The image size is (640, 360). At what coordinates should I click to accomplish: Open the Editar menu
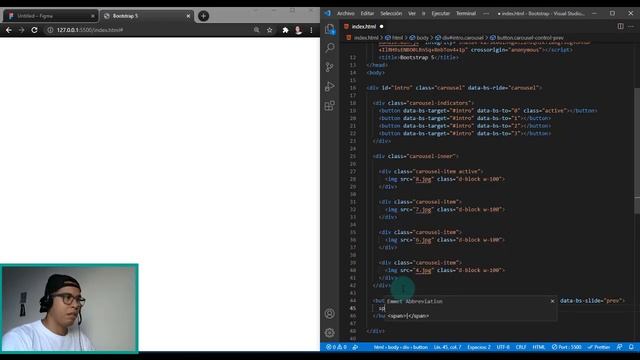coord(367,13)
